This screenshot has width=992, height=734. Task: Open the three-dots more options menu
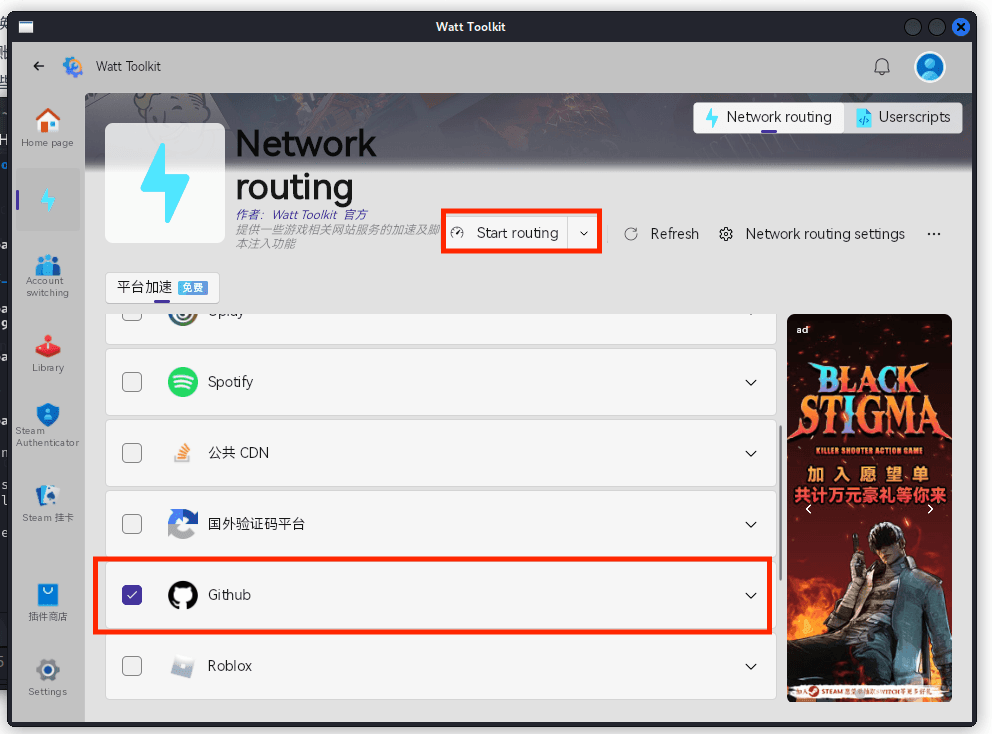934,234
